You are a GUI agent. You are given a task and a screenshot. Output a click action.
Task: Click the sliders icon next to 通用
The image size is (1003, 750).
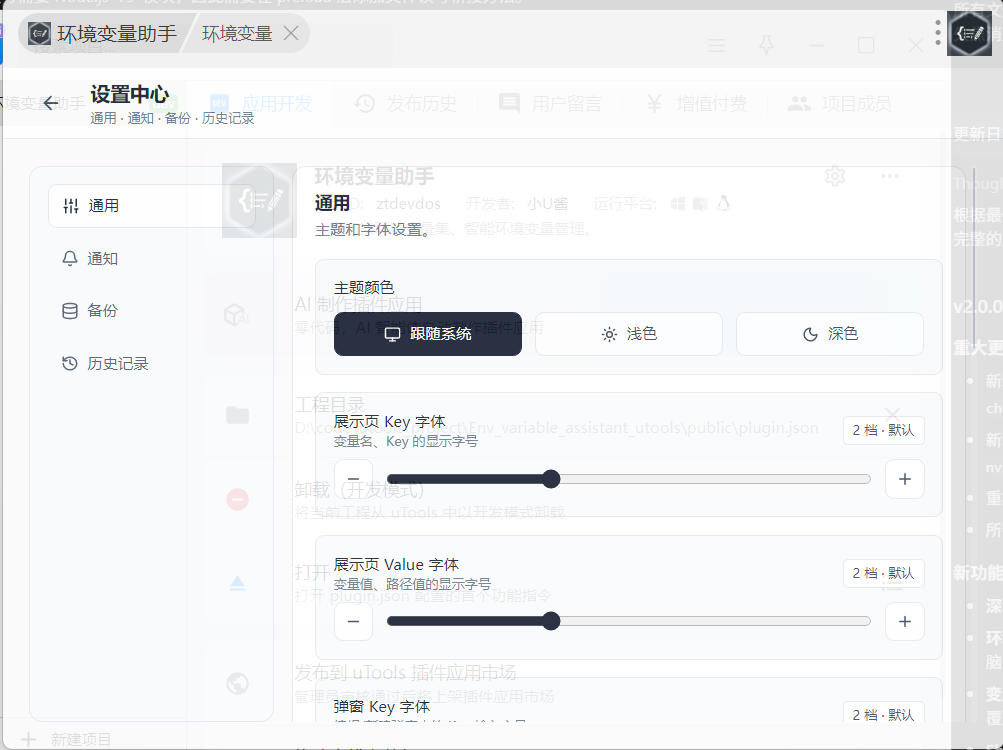point(71,205)
